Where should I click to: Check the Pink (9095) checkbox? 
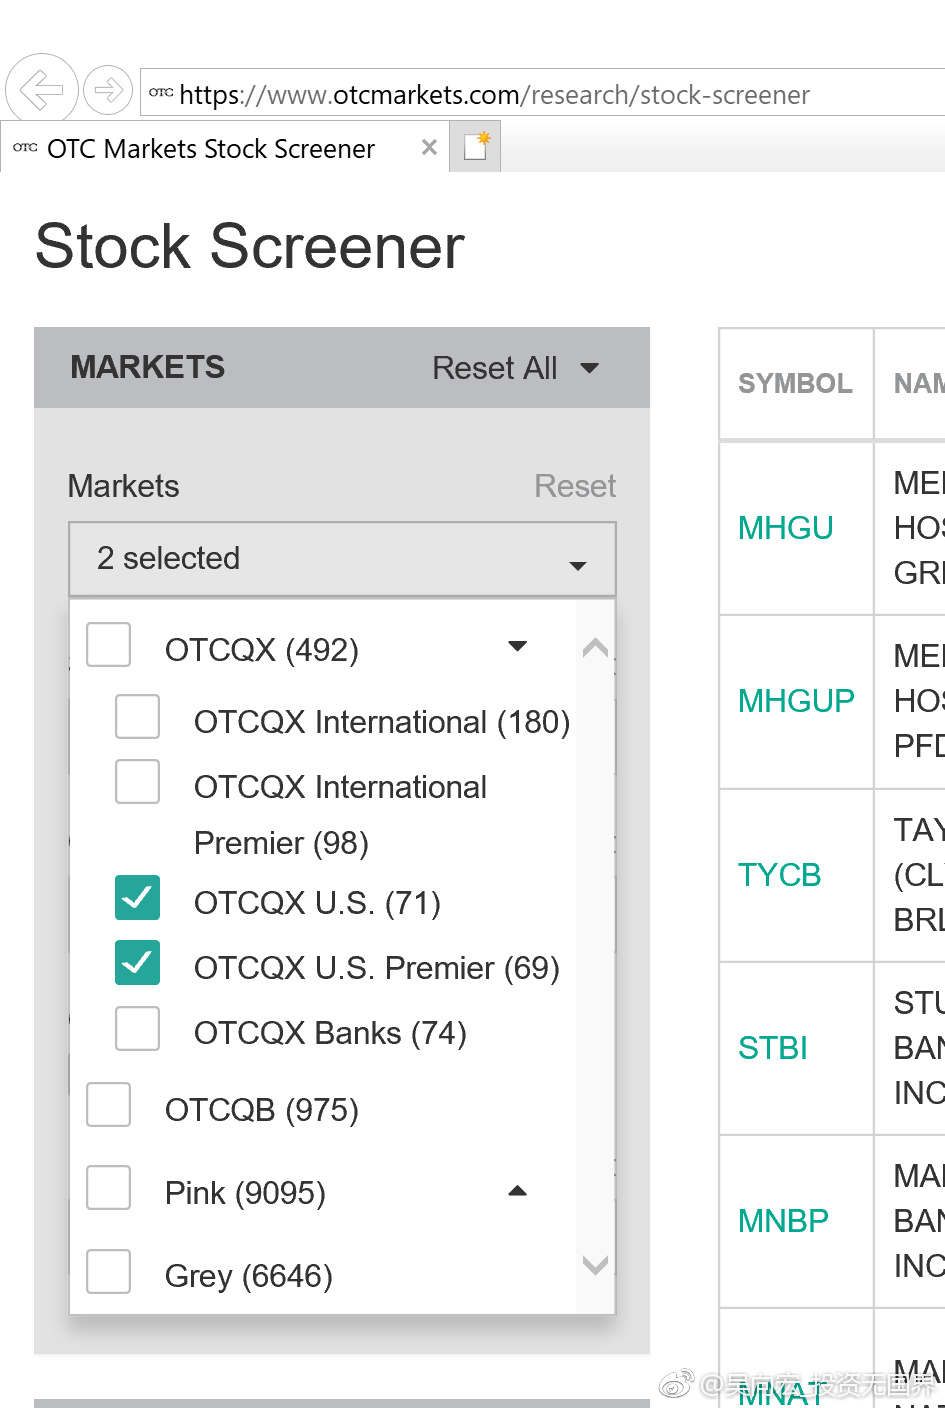[109, 1188]
